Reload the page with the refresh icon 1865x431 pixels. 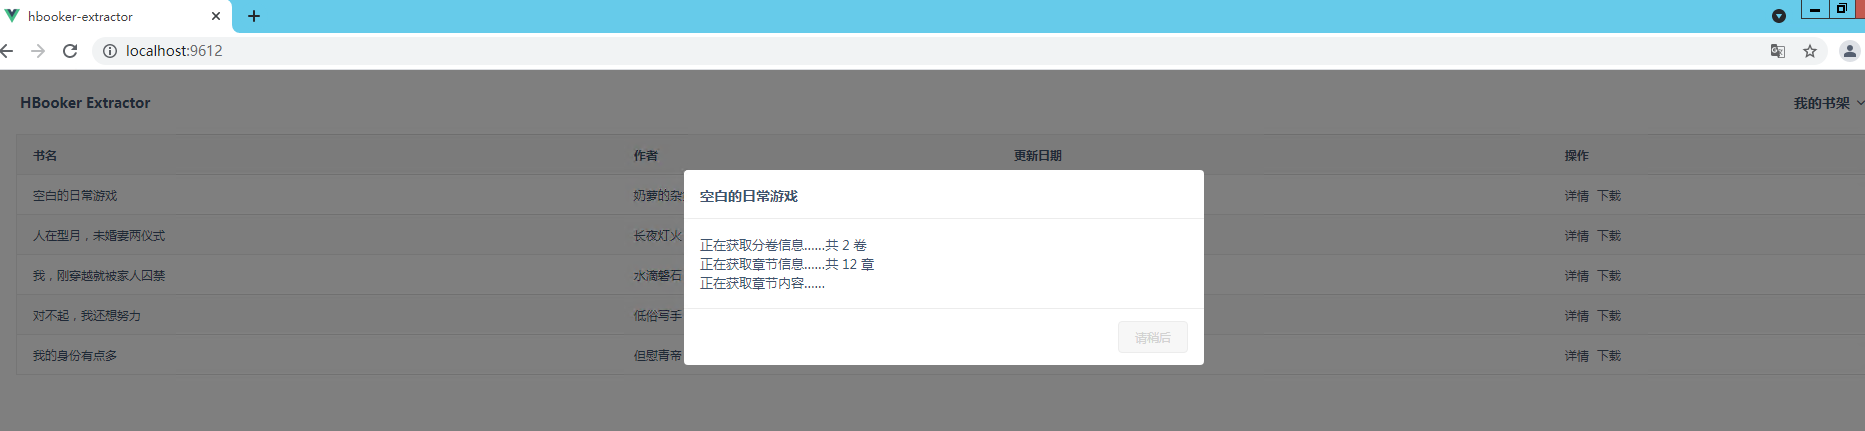point(70,51)
